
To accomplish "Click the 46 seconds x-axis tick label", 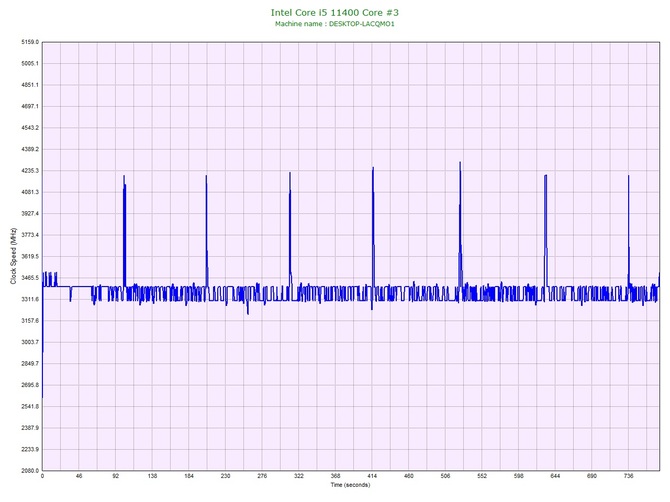I will [x=79, y=476].
